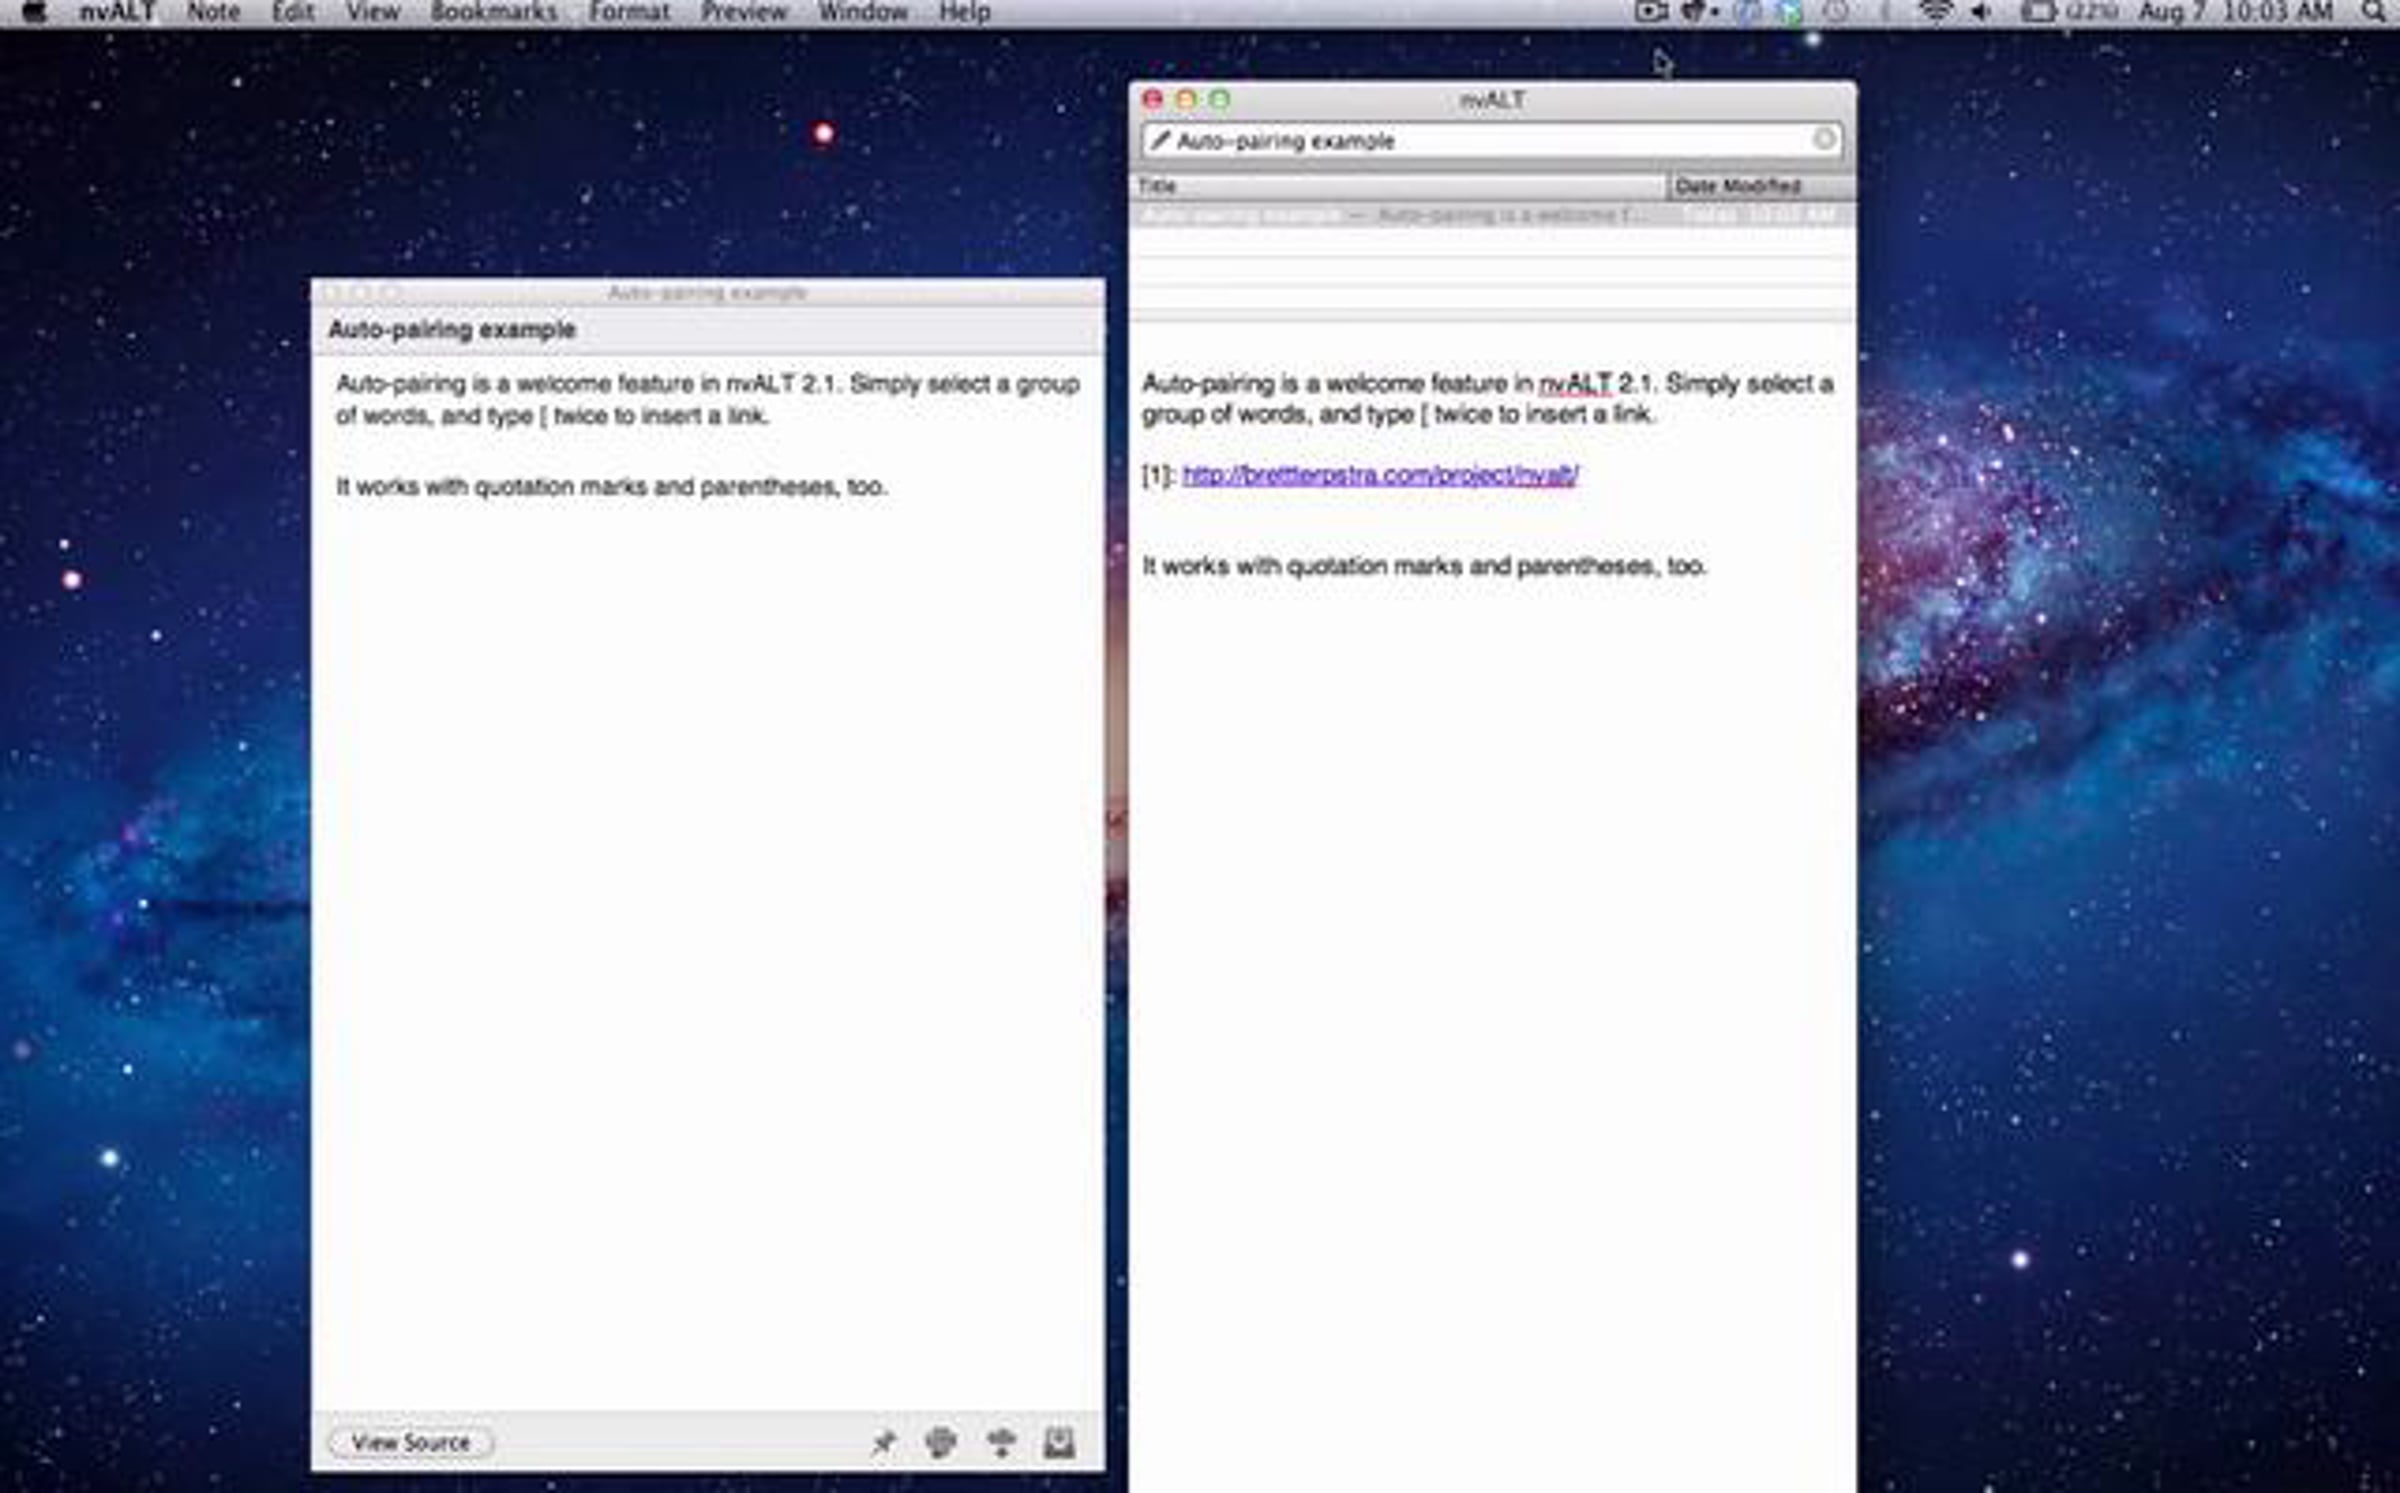The width and height of the screenshot is (2400, 1493).
Task: Click the volume speaker icon in the menu bar
Action: 1980,12
